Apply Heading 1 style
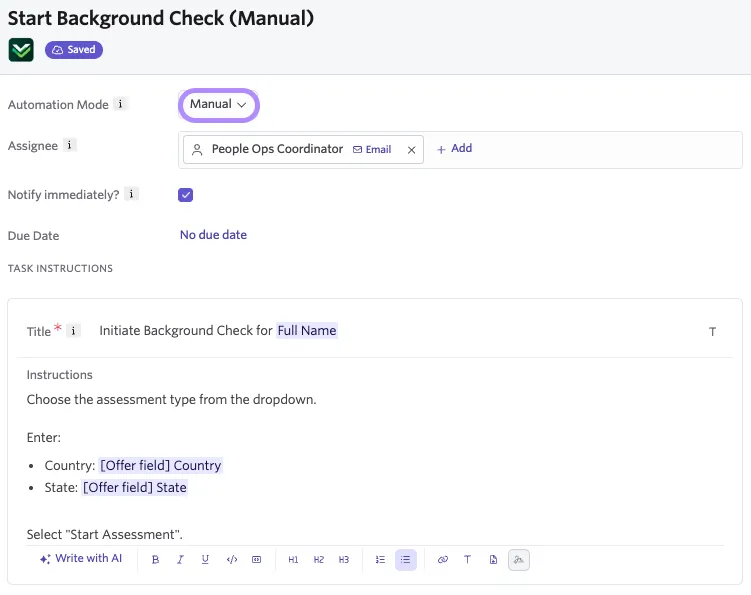Screen dimensions: 751x595 293,560
